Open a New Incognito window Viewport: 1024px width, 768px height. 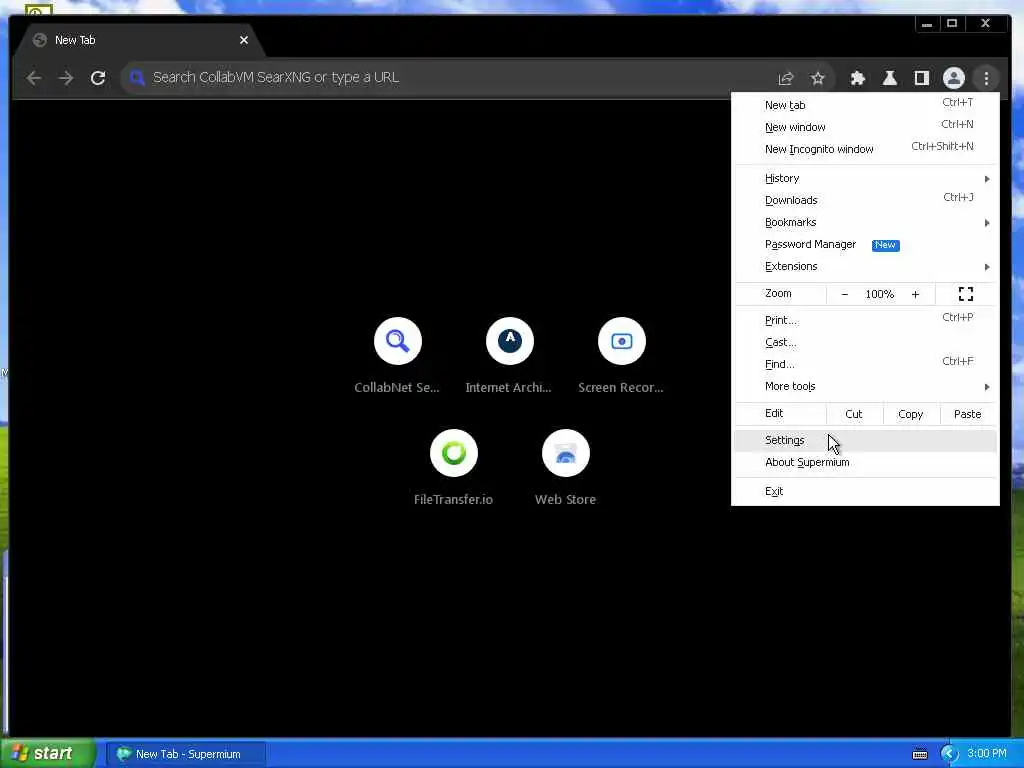pyautogui.click(x=865, y=149)
